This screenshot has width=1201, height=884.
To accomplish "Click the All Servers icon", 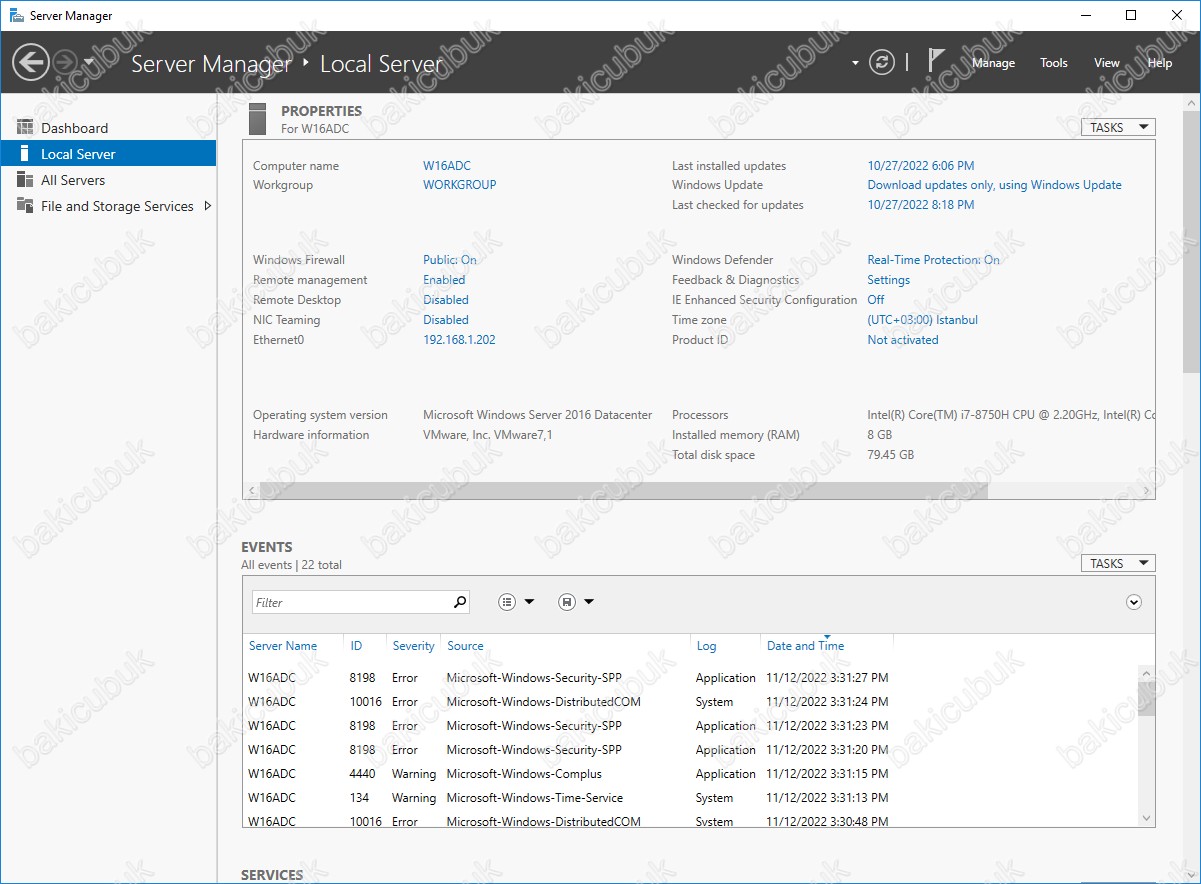I will point(25,180).
